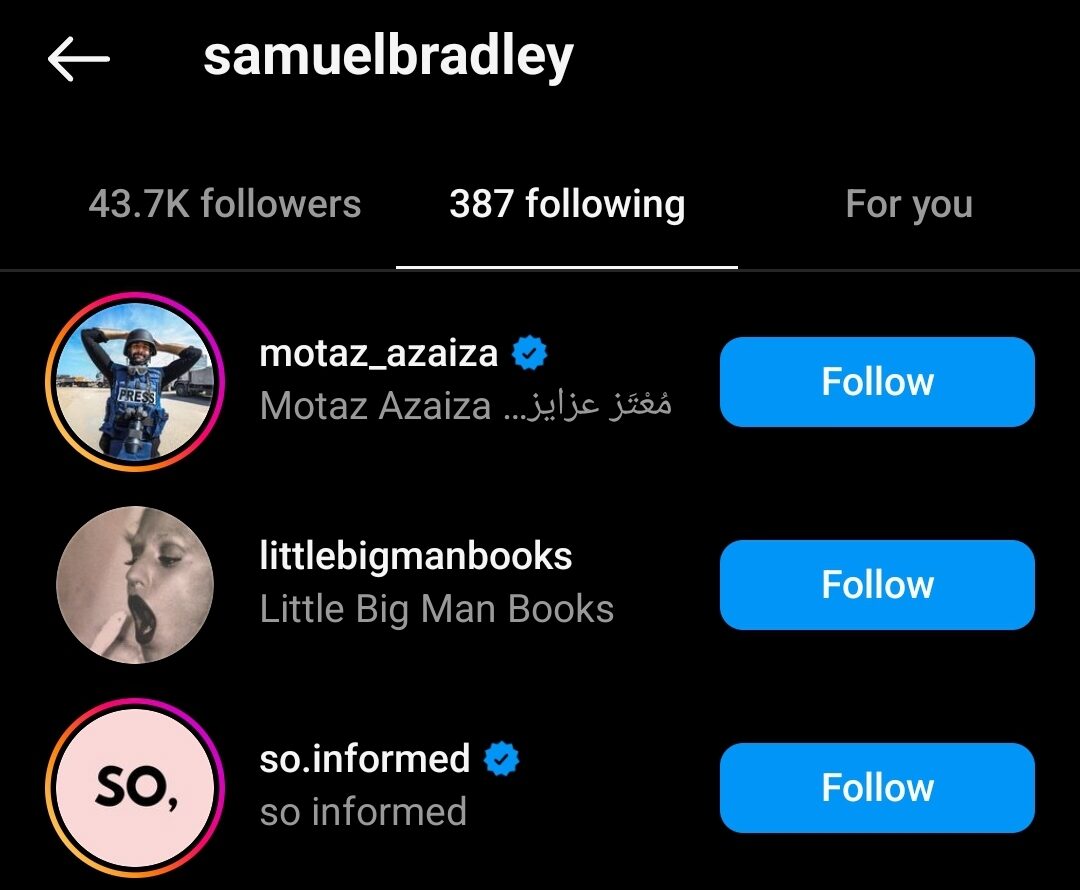Open littlebigmanbooks username link
Viewport: 1080px width, 890px height.
pyautogui.click(x=415, y=556)
